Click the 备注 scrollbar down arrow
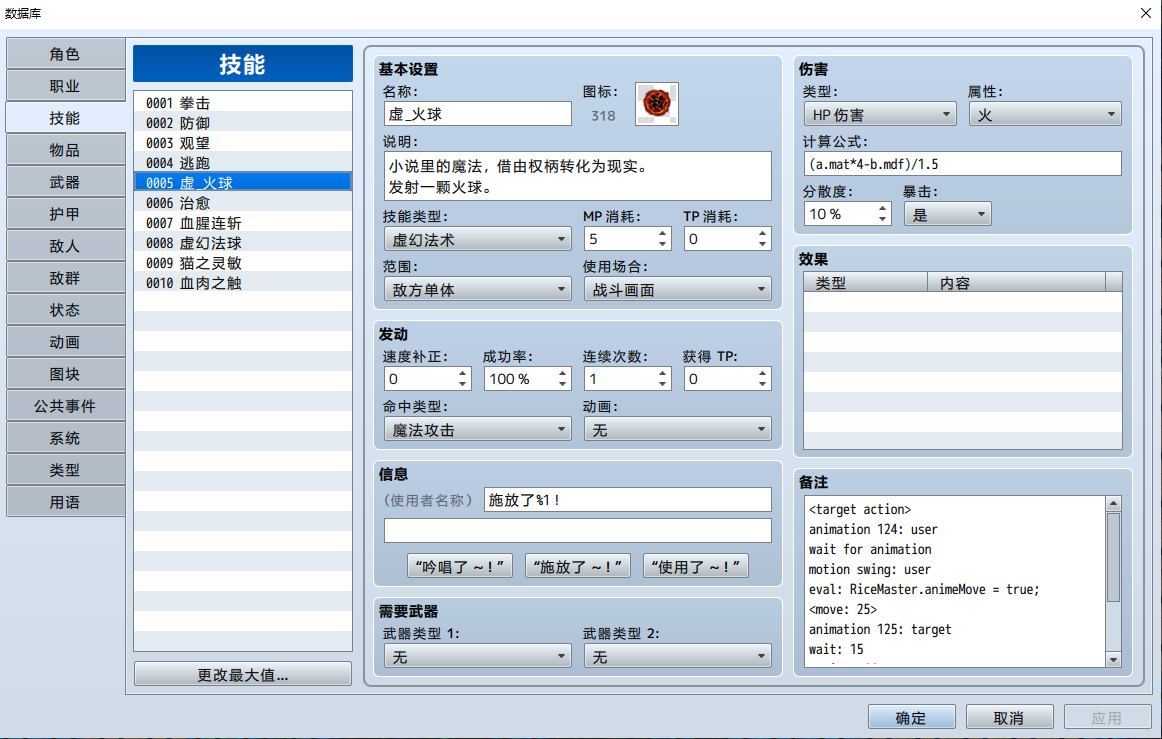1162x739 pixels. pyautogui.click(x=1113, y=660)
